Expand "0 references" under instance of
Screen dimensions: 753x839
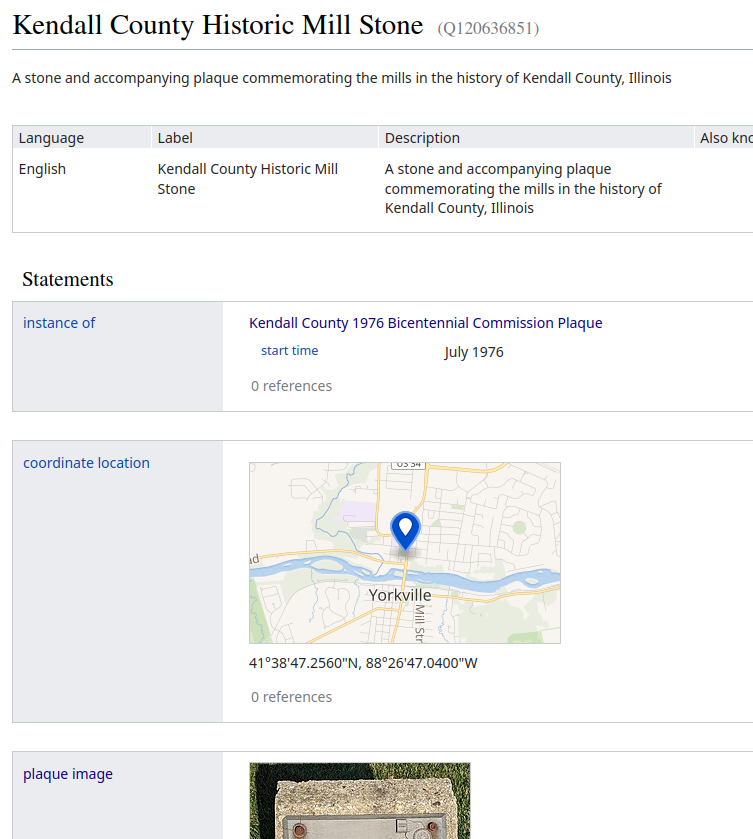291,386
